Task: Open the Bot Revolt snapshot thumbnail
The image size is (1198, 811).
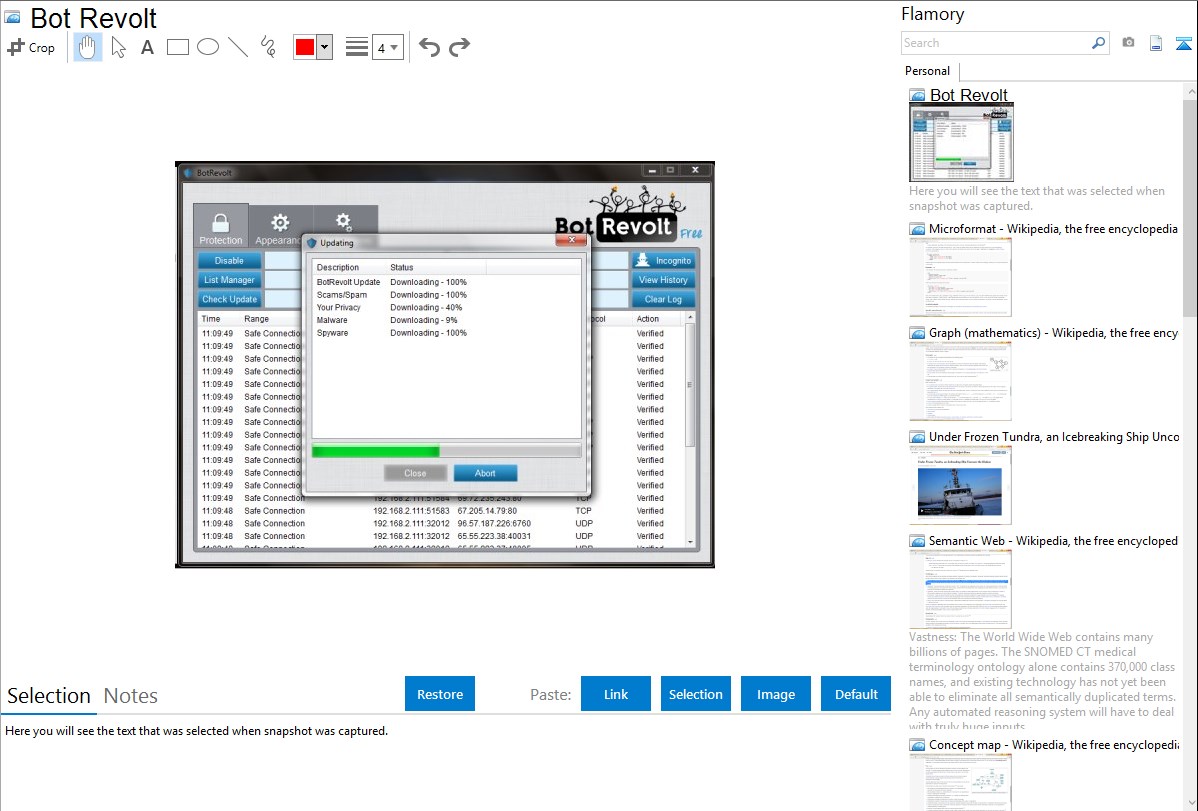Action: [x=961, y=143]
